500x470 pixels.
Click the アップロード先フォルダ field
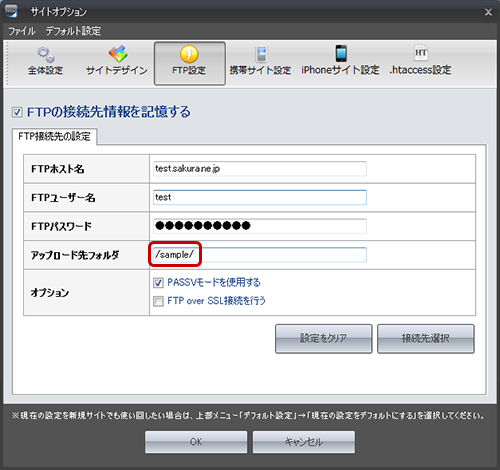[260, 255]
